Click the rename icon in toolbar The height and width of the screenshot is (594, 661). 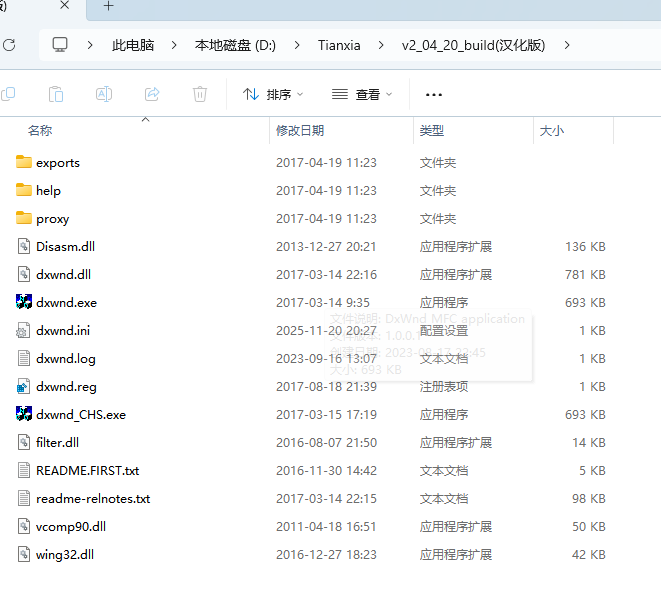104,94
